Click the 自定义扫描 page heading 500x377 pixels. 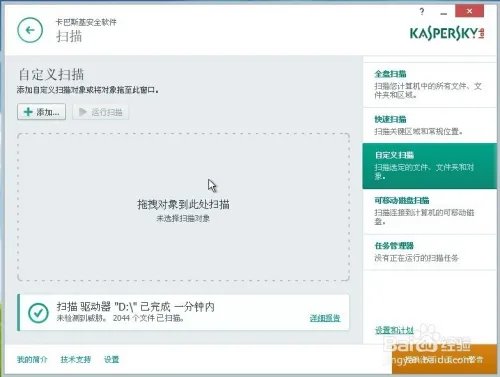(x=51, y=74)
